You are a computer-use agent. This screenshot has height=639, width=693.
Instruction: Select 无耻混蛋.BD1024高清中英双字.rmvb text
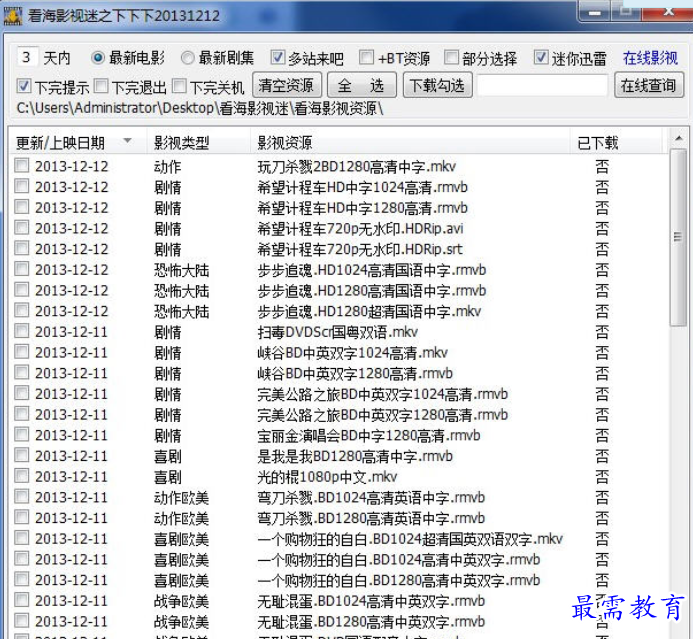[371, 601]
